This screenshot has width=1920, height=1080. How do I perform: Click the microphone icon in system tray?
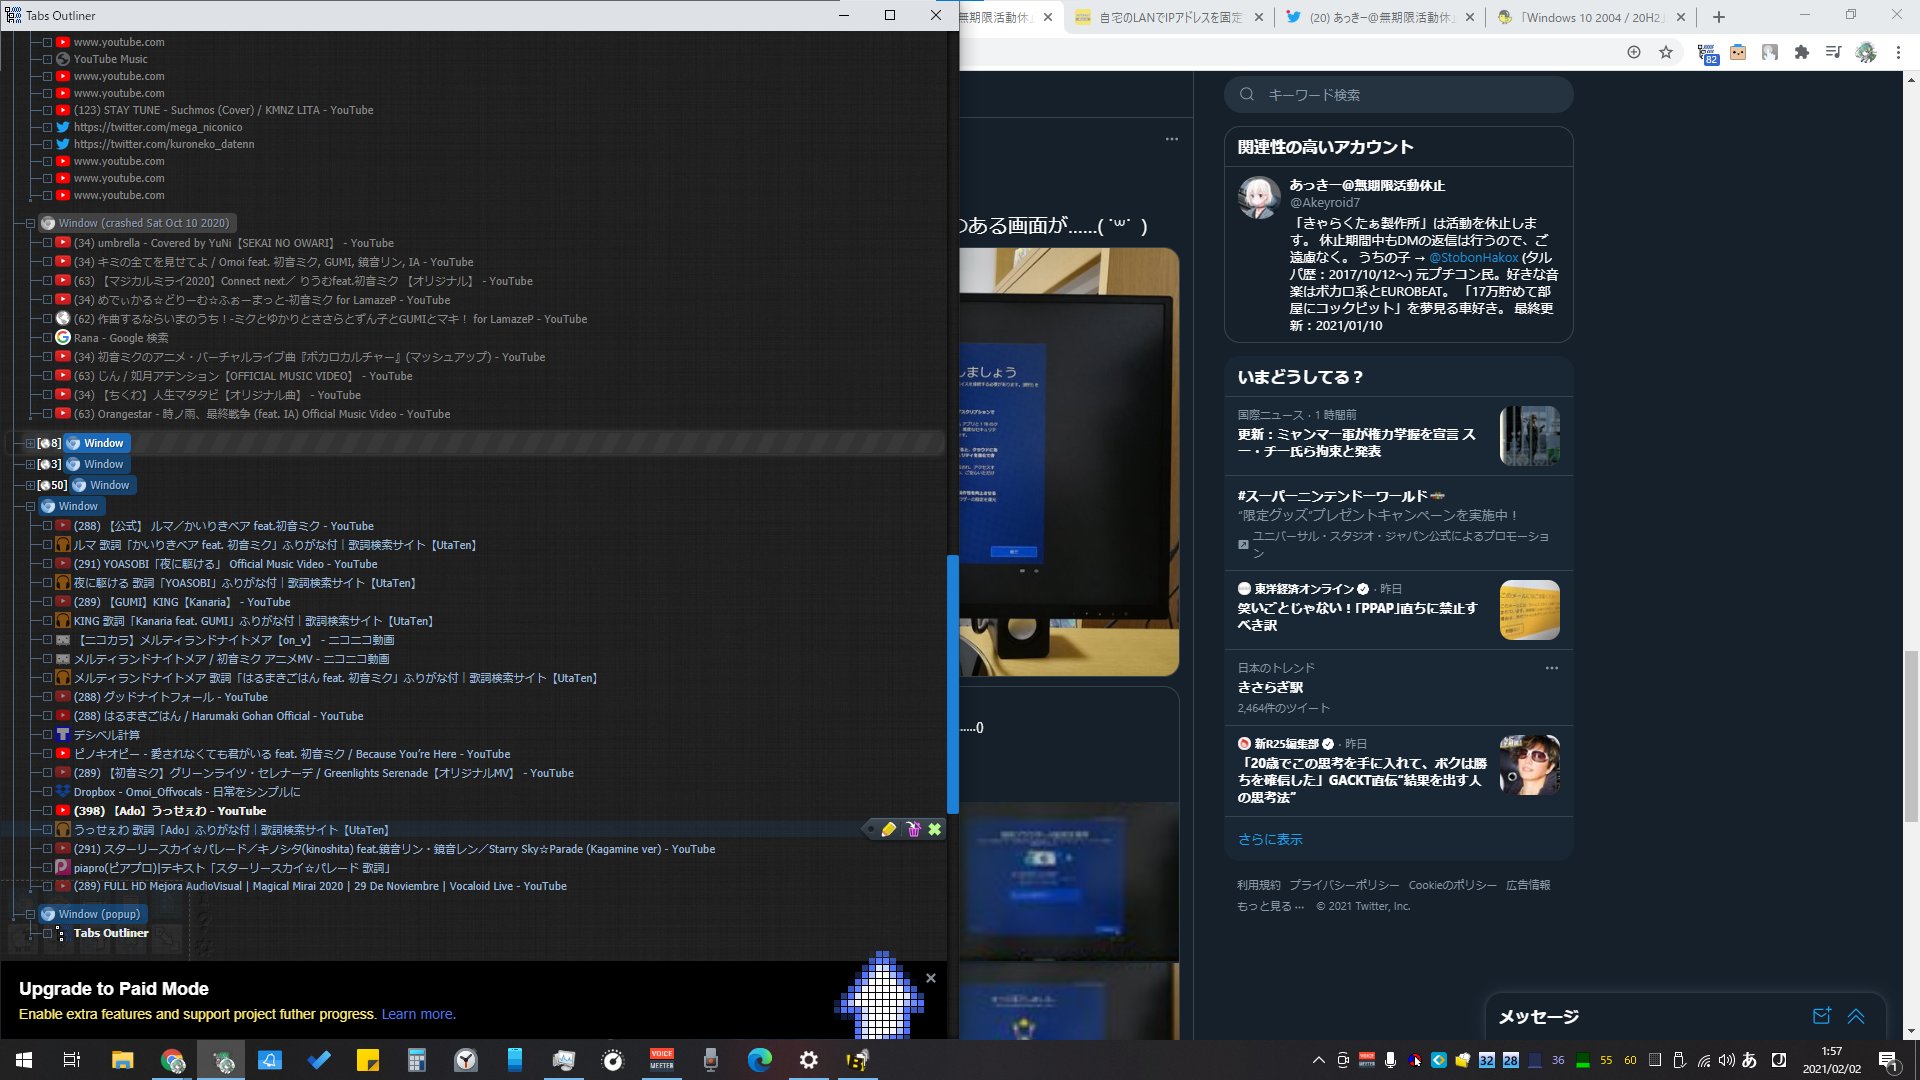1390,1060
